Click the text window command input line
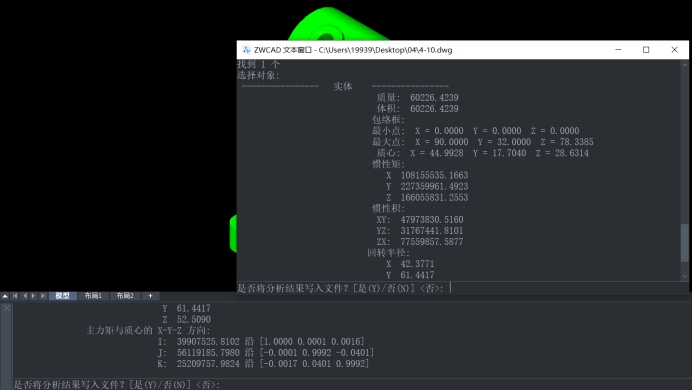Screen dimensions: 692x390 coord(463,288)
